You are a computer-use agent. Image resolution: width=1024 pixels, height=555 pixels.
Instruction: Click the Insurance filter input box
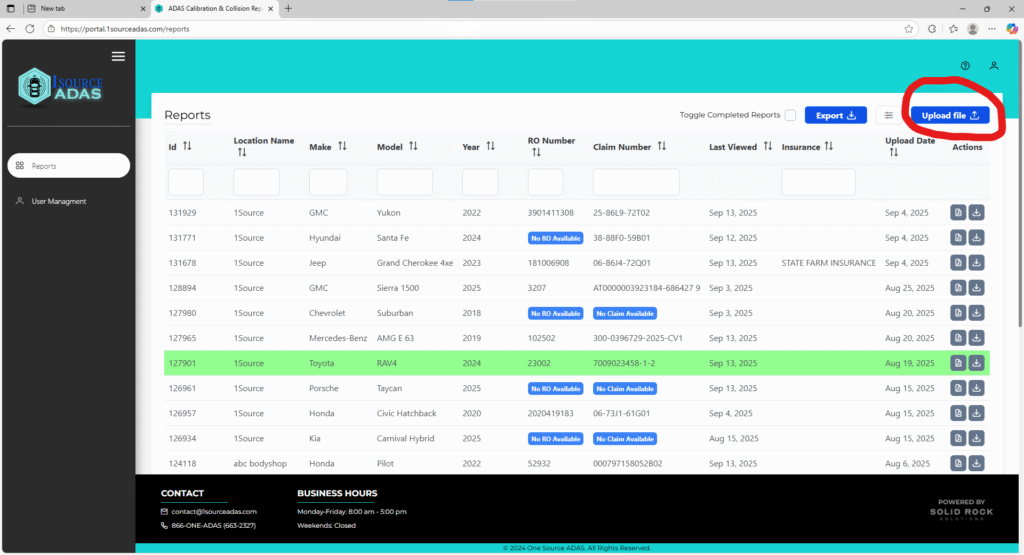click(x=818, y=182)
